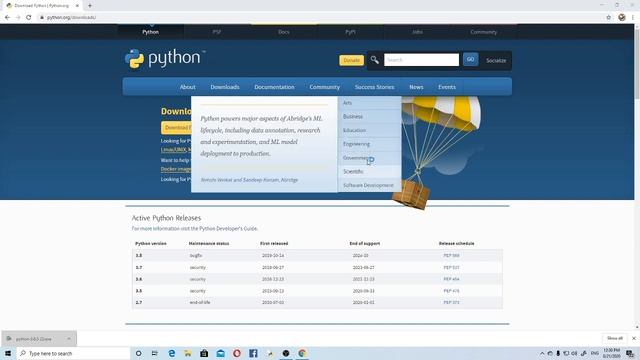Select the Jobs top tab

click(x=417, y=32)
